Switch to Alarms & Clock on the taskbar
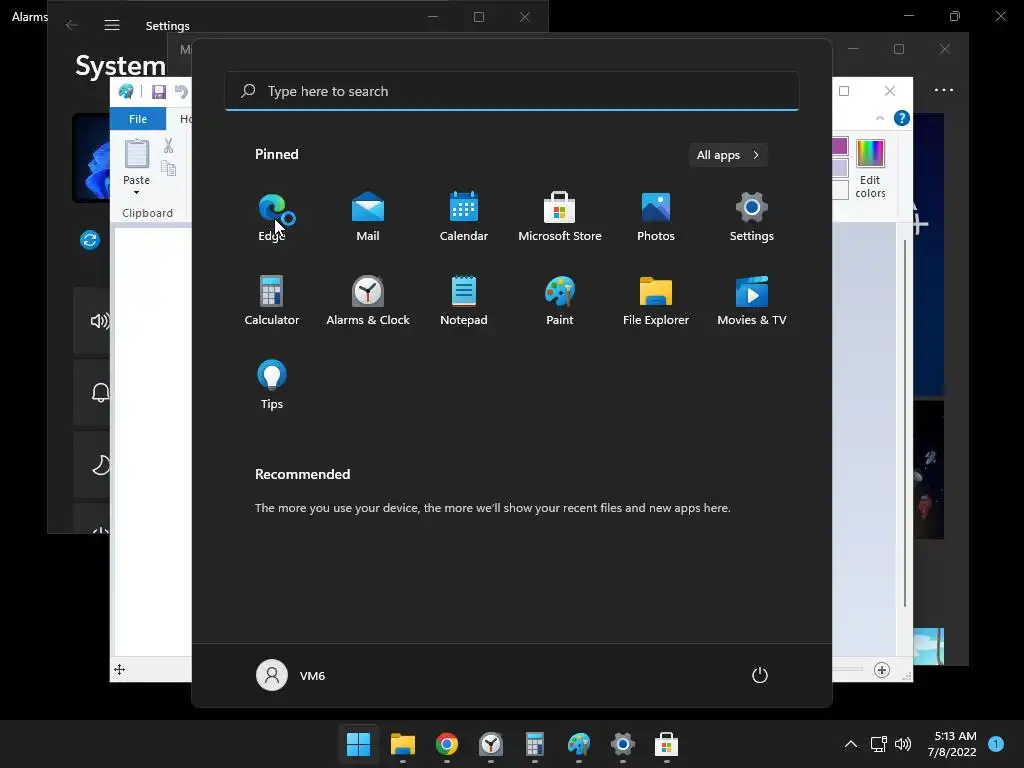 [x=490, y=744]
